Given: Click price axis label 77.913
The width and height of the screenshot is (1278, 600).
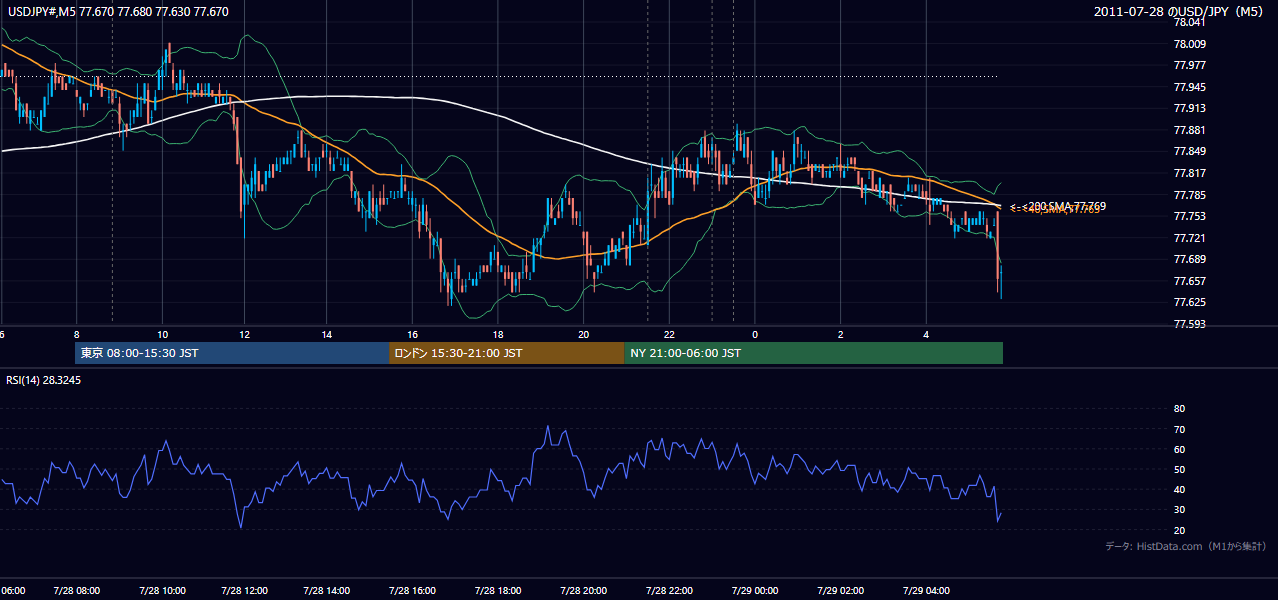Looking at the screenshot, I should (x=1189, y=108).
